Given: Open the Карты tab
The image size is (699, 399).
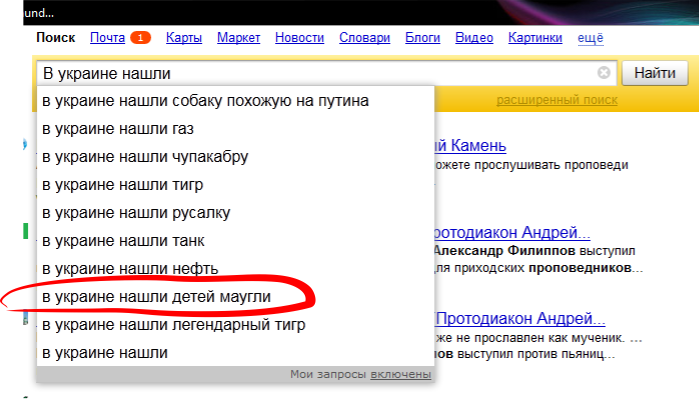Looking at the screenshot, I should point(184,37).
